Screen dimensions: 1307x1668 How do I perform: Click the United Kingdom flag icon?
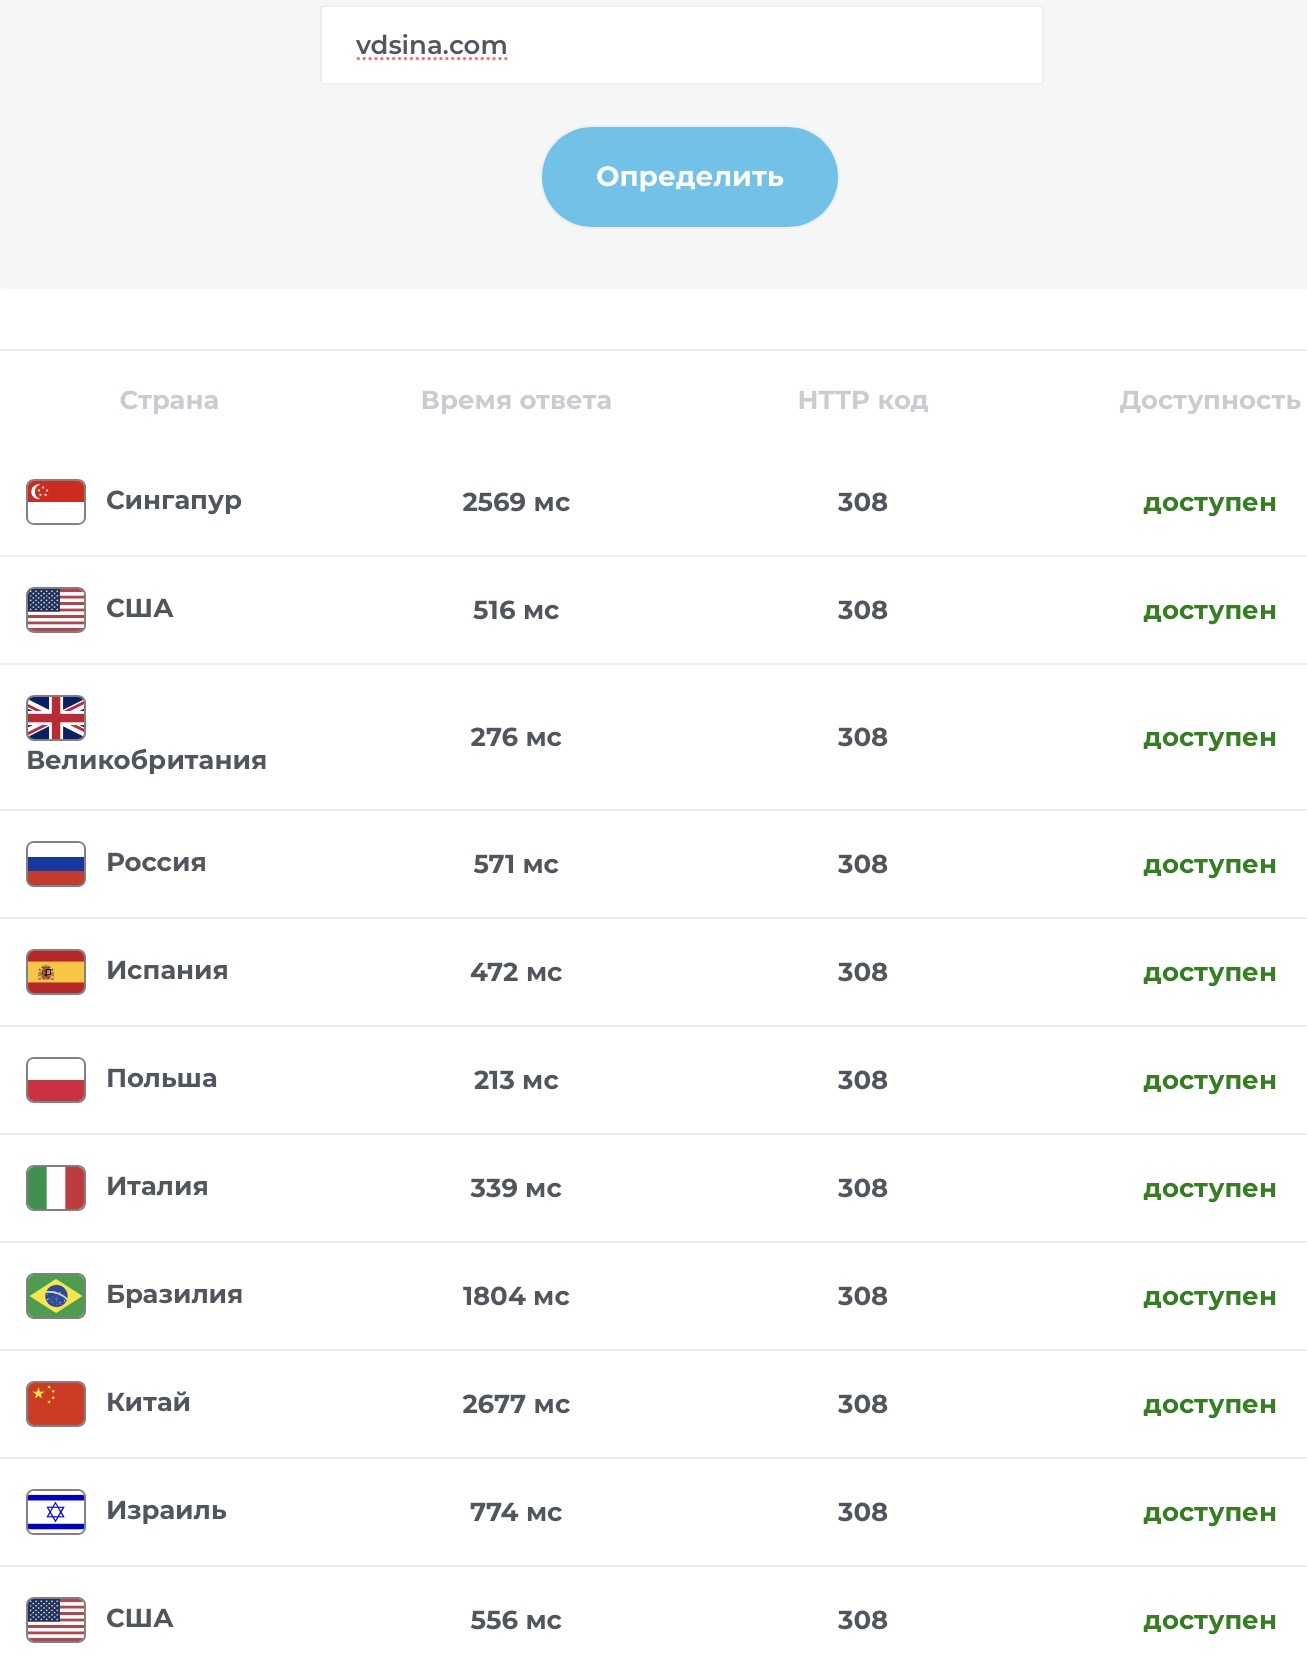56,718
